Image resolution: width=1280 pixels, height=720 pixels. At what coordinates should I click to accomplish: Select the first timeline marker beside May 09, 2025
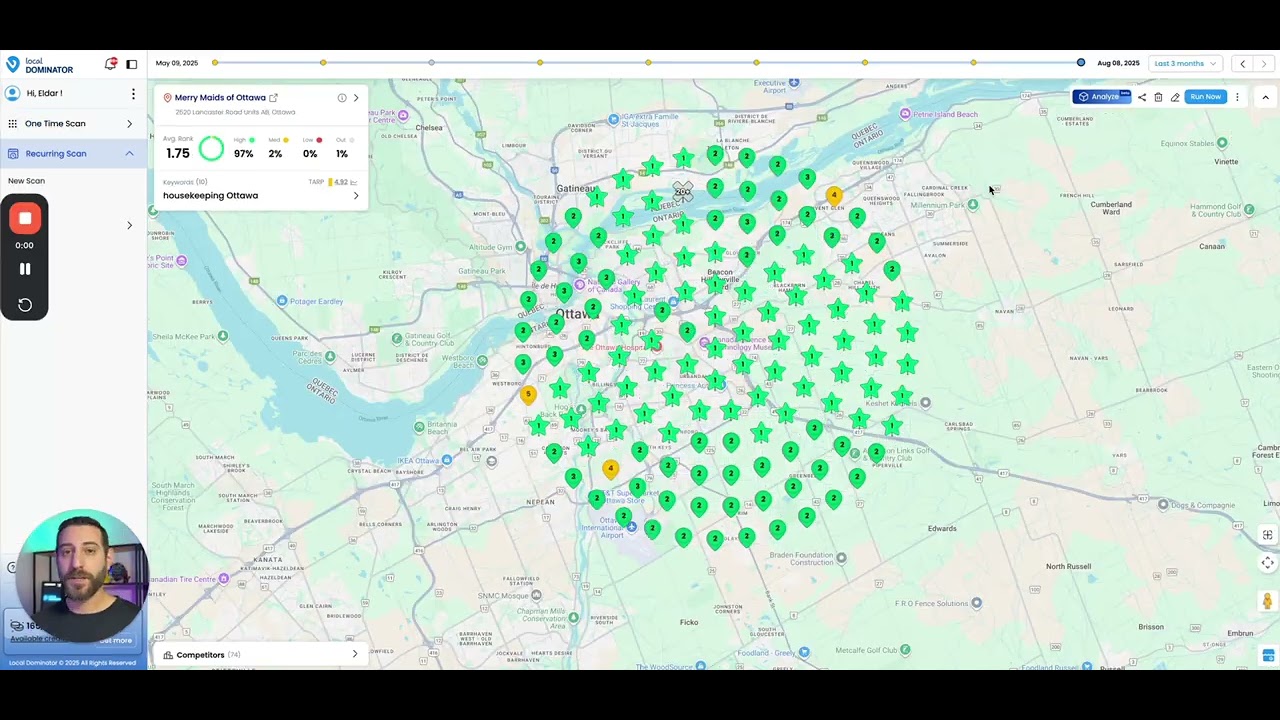tap(215, 63)
